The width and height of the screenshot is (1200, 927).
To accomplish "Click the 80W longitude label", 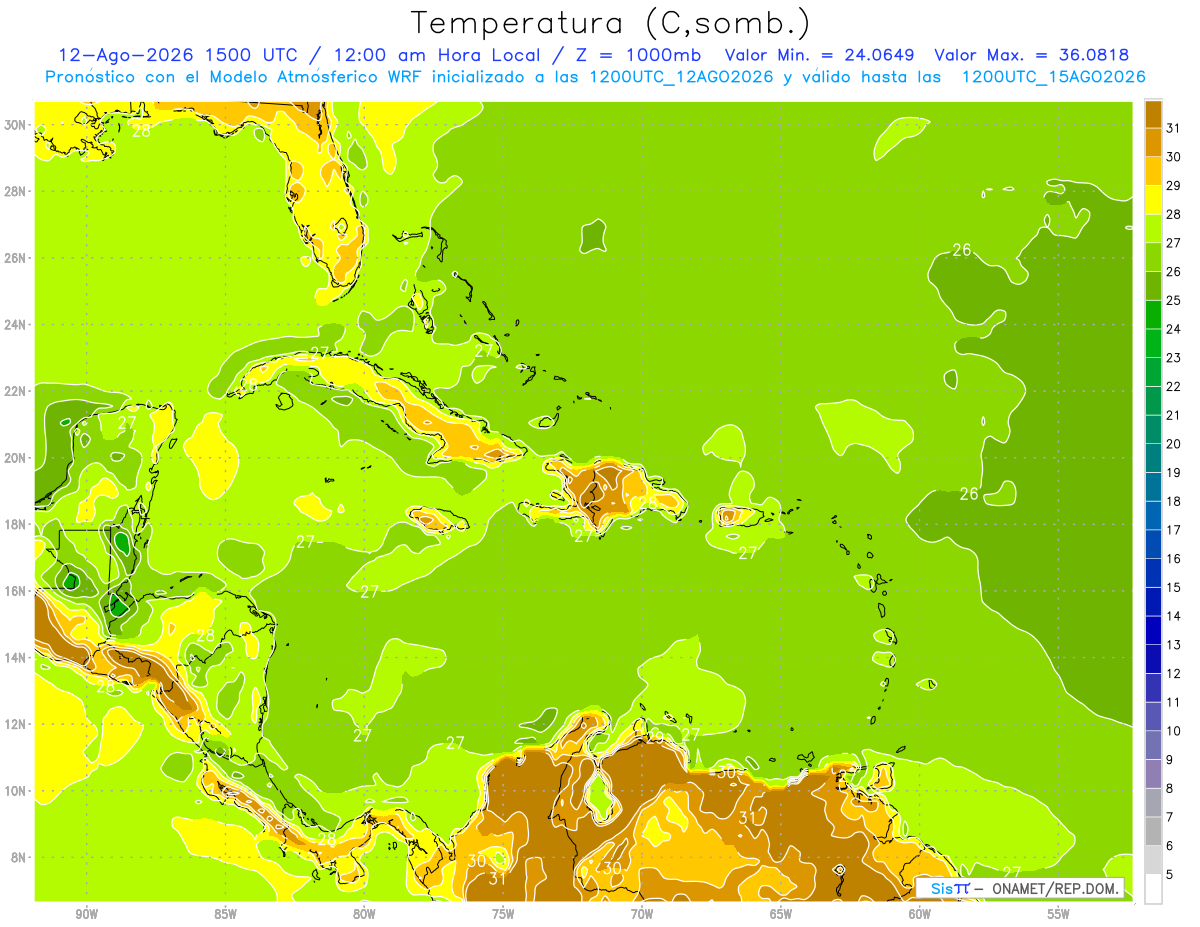I will pos(364,914).
